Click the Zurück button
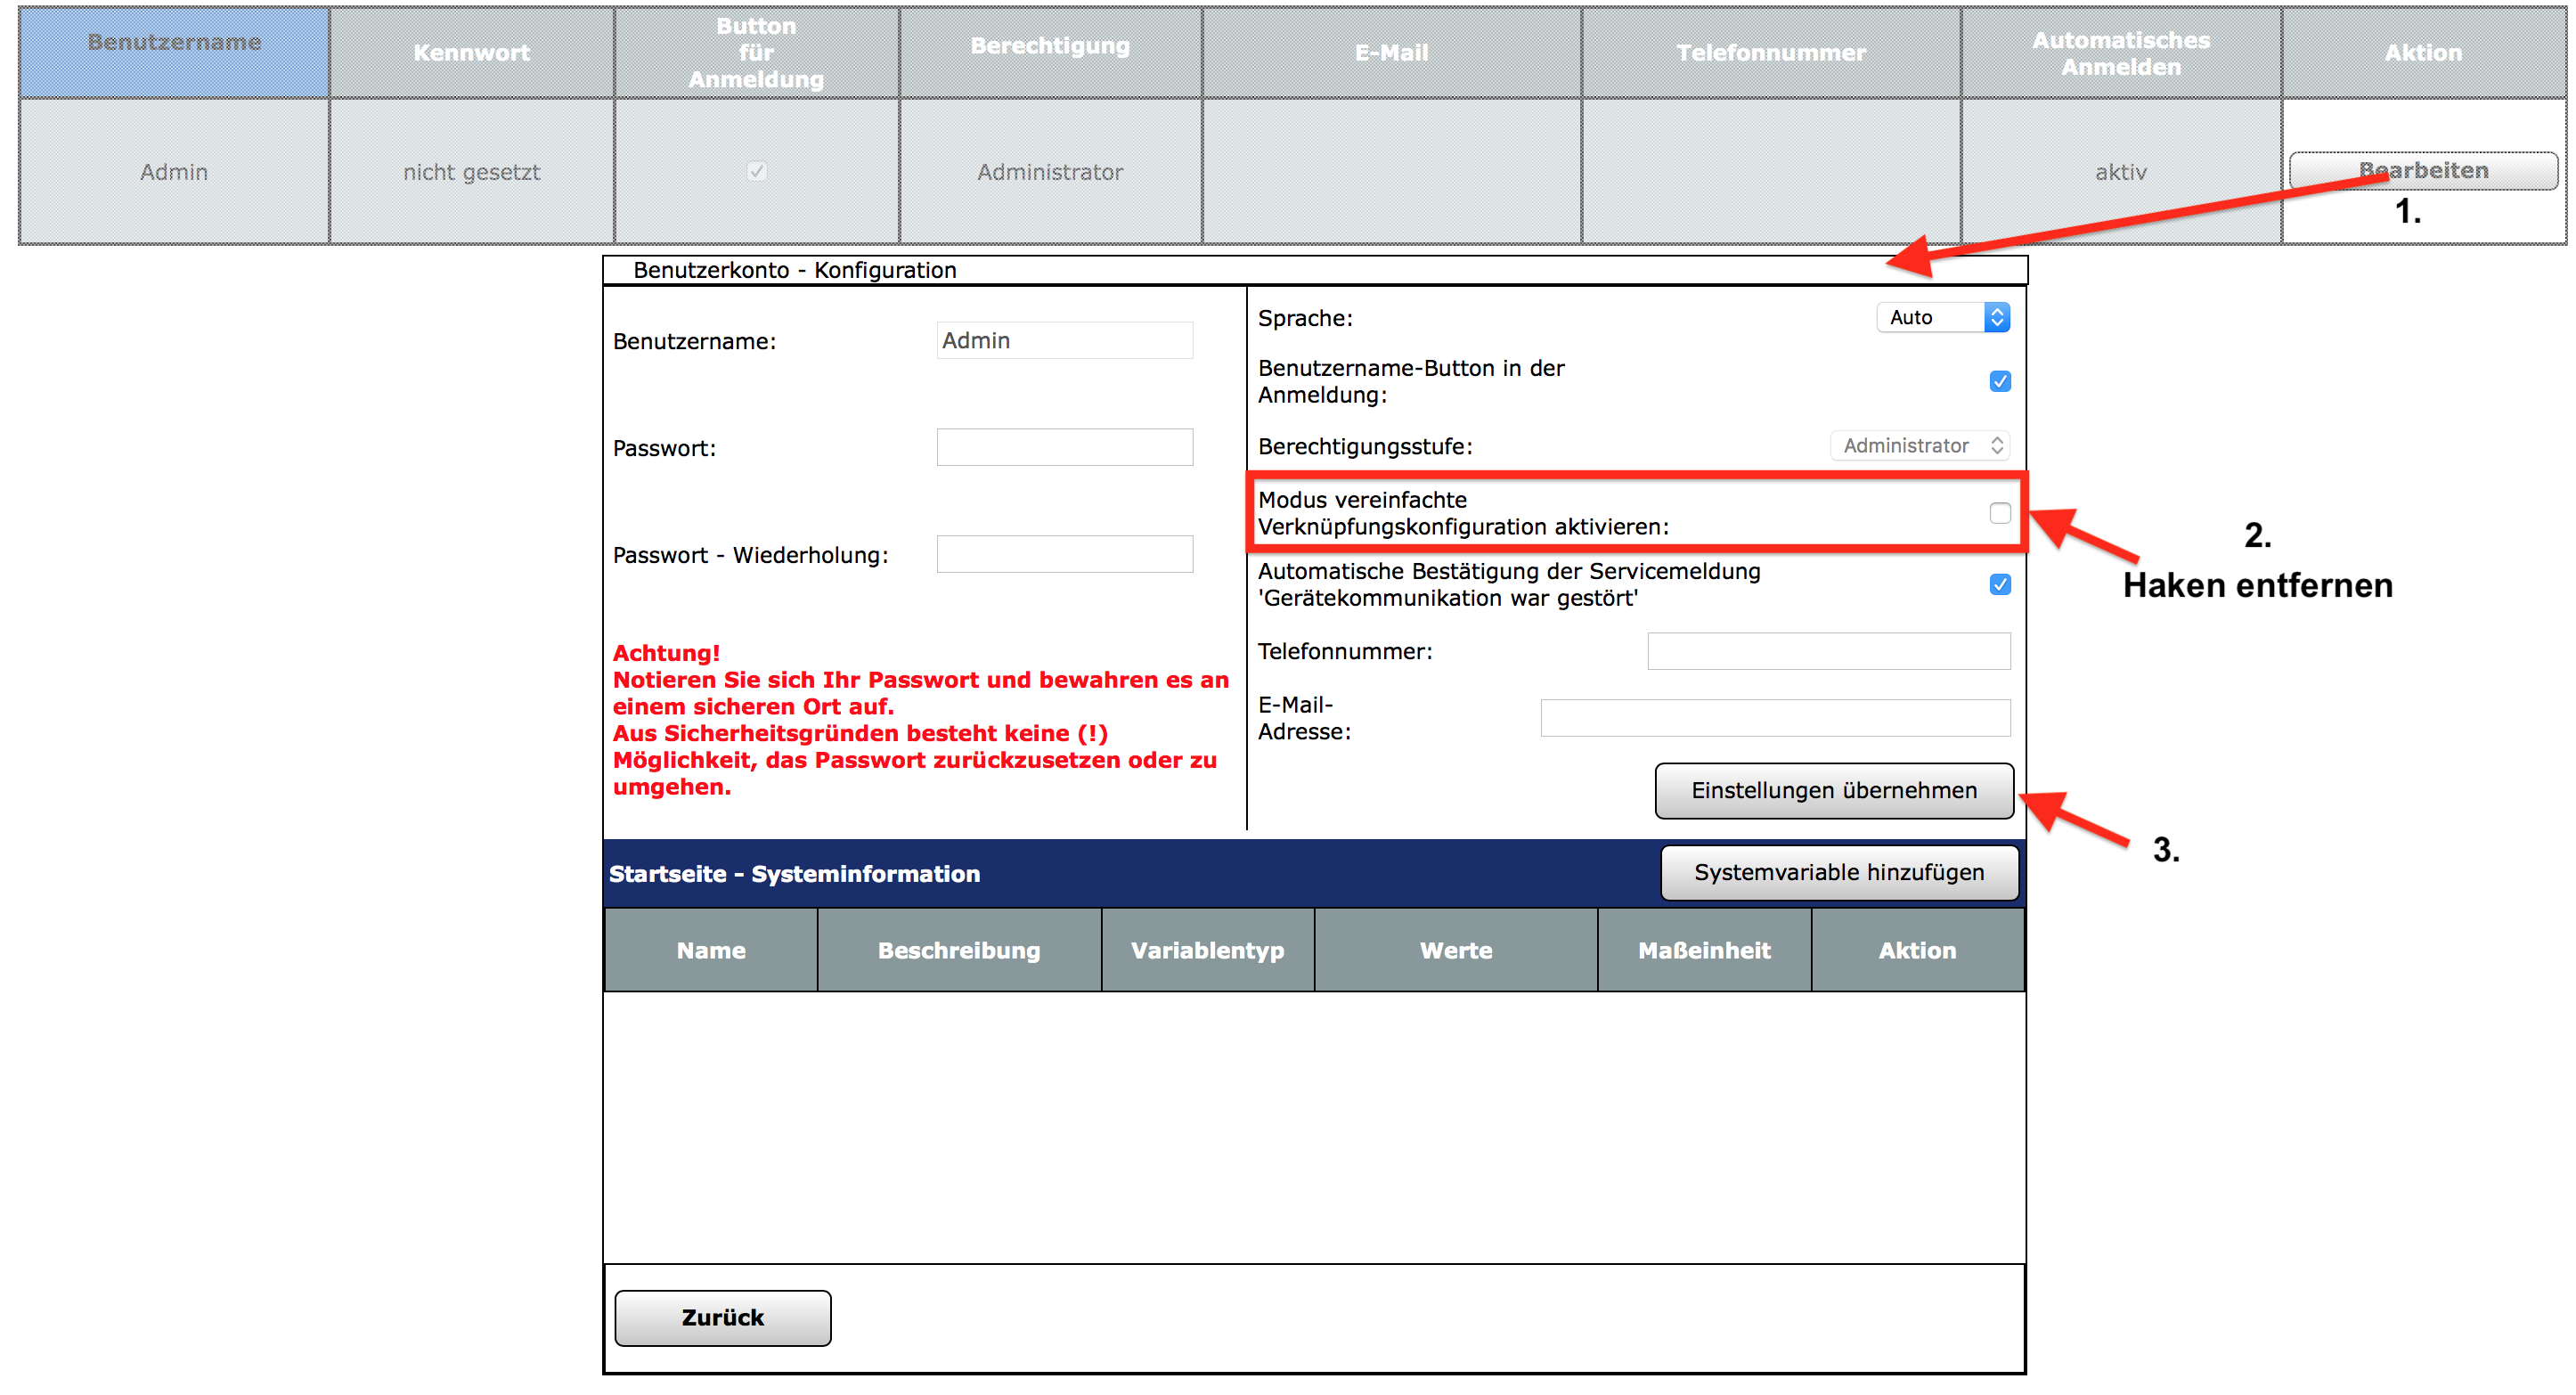This screenshot has width=2576, height=1395. (722, 1317)
